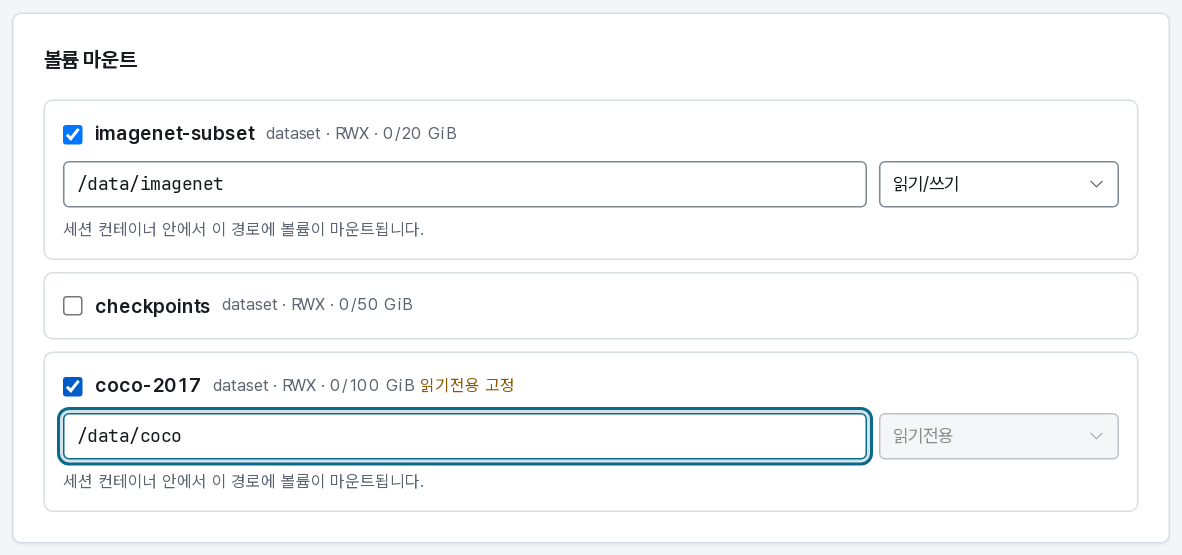
Task: Click the checkpoints volume name label
Action: click(152, 305)
